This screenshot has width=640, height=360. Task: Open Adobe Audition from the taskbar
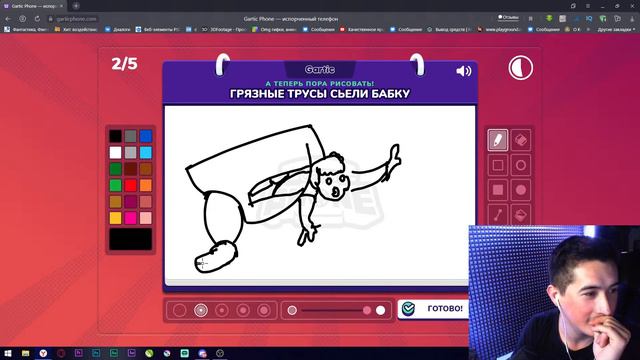[x=114, y=353]
